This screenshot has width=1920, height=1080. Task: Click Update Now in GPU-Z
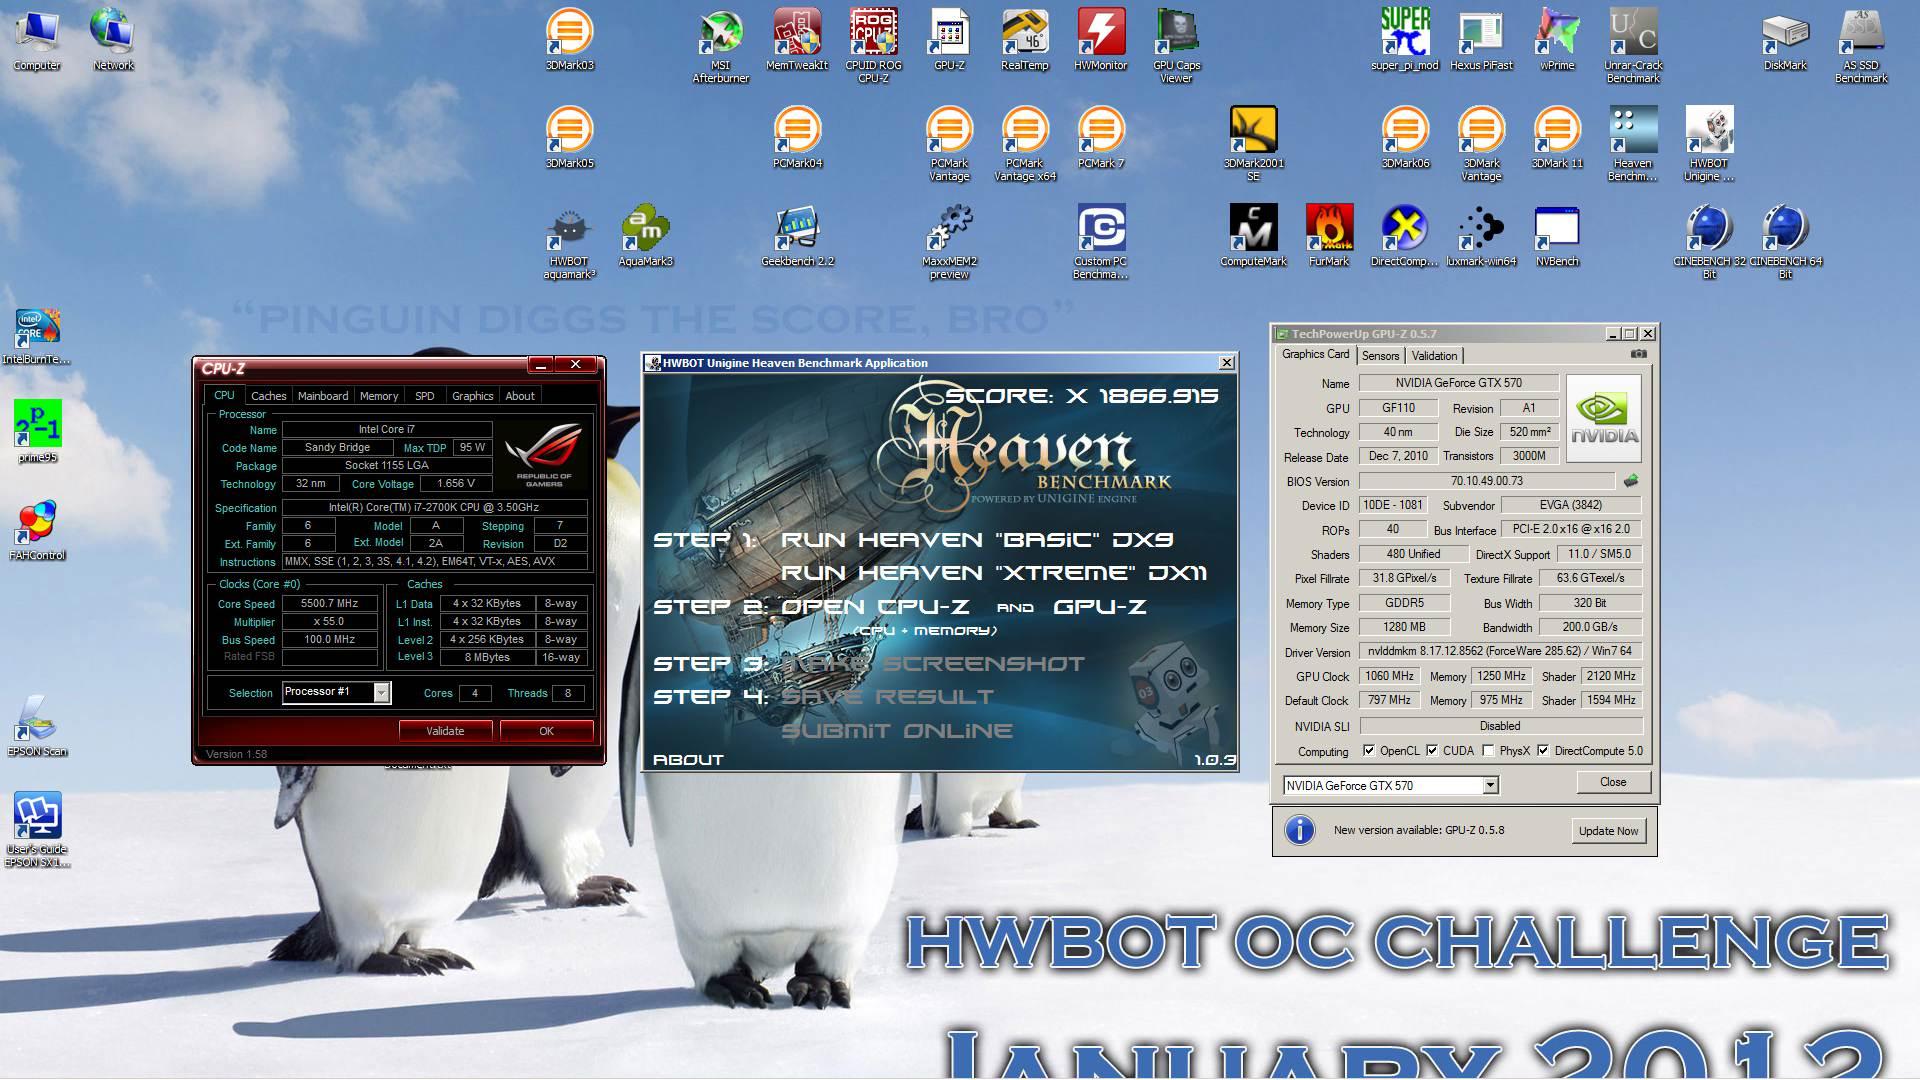(1608, 831)
